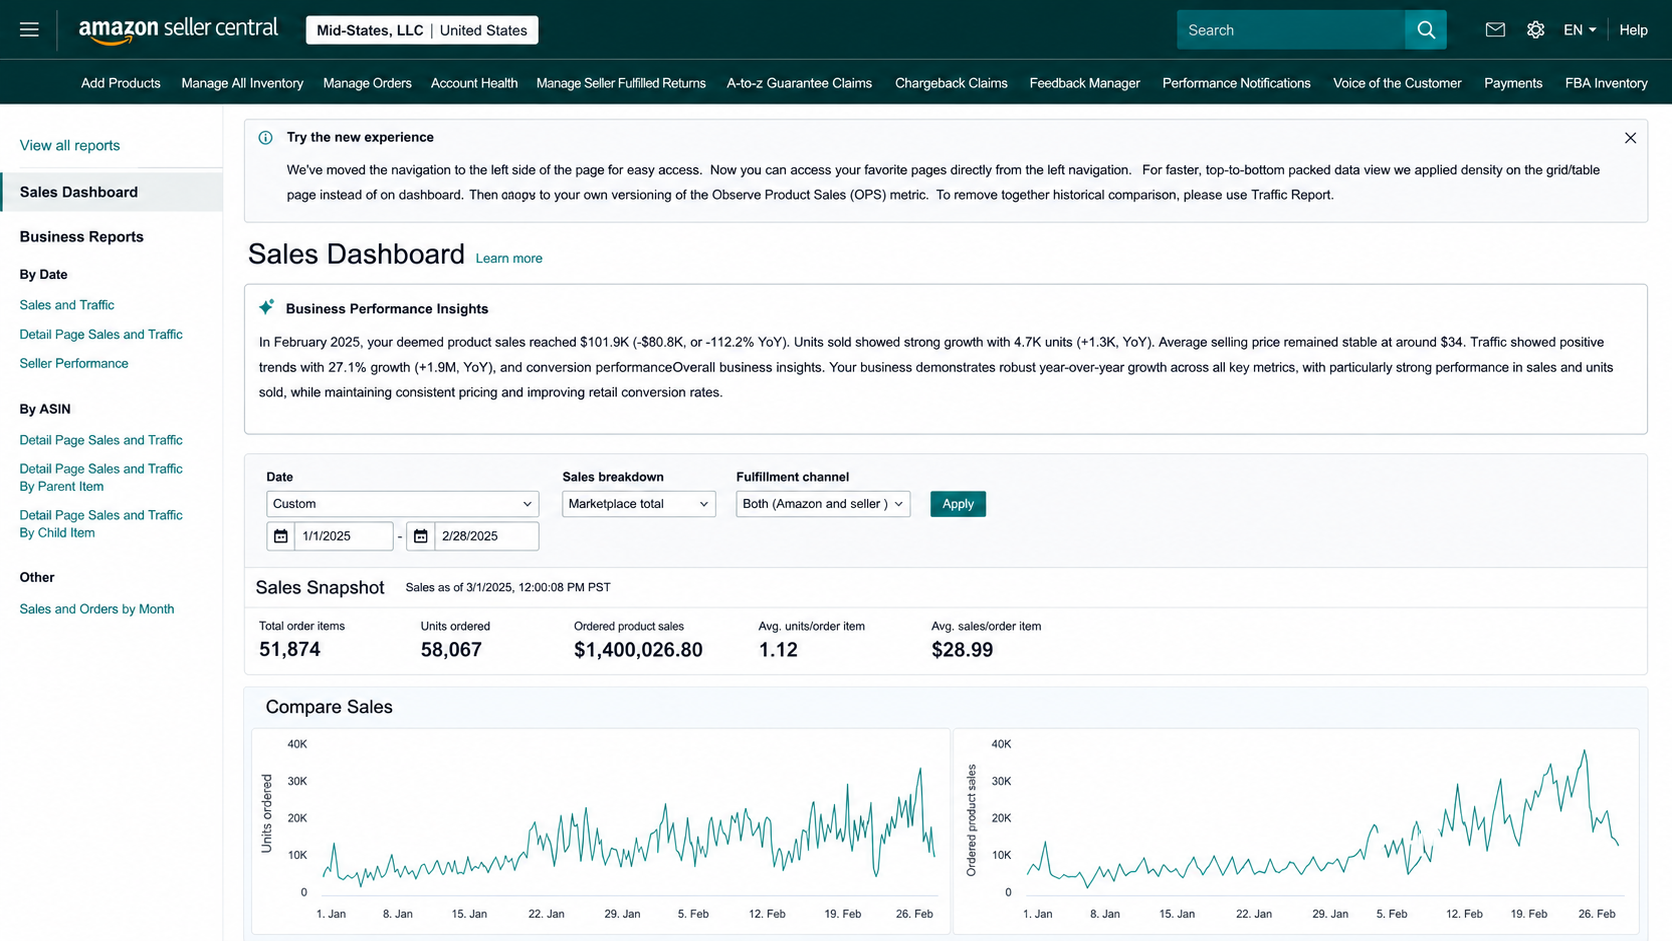
Task: Click the Business Performance Insights sparkle icon
Action: pyautogui.click(x=266, y=307)
